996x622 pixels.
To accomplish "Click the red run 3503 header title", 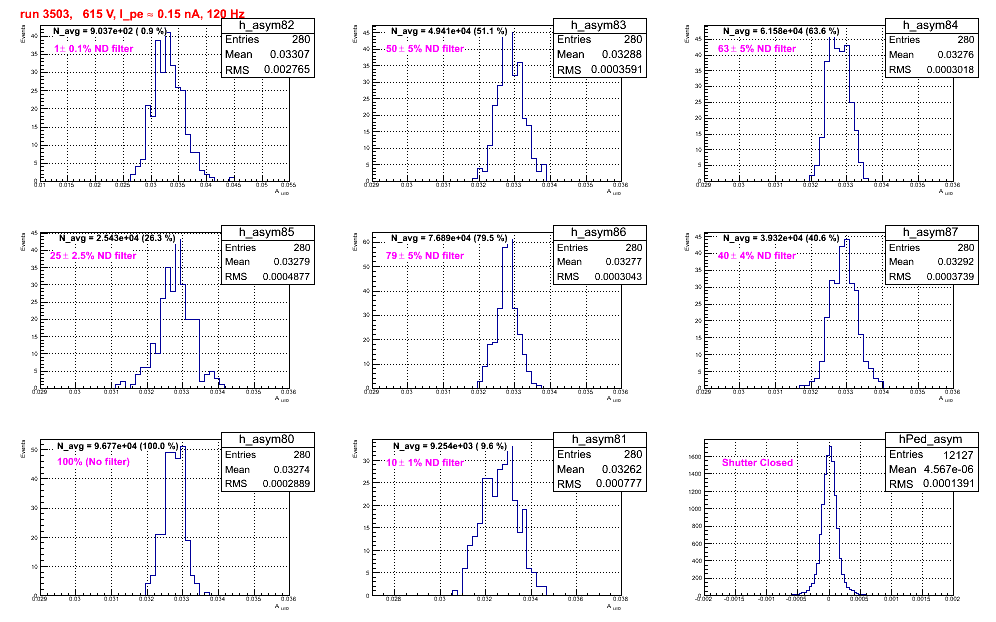I will coord(132,14).
